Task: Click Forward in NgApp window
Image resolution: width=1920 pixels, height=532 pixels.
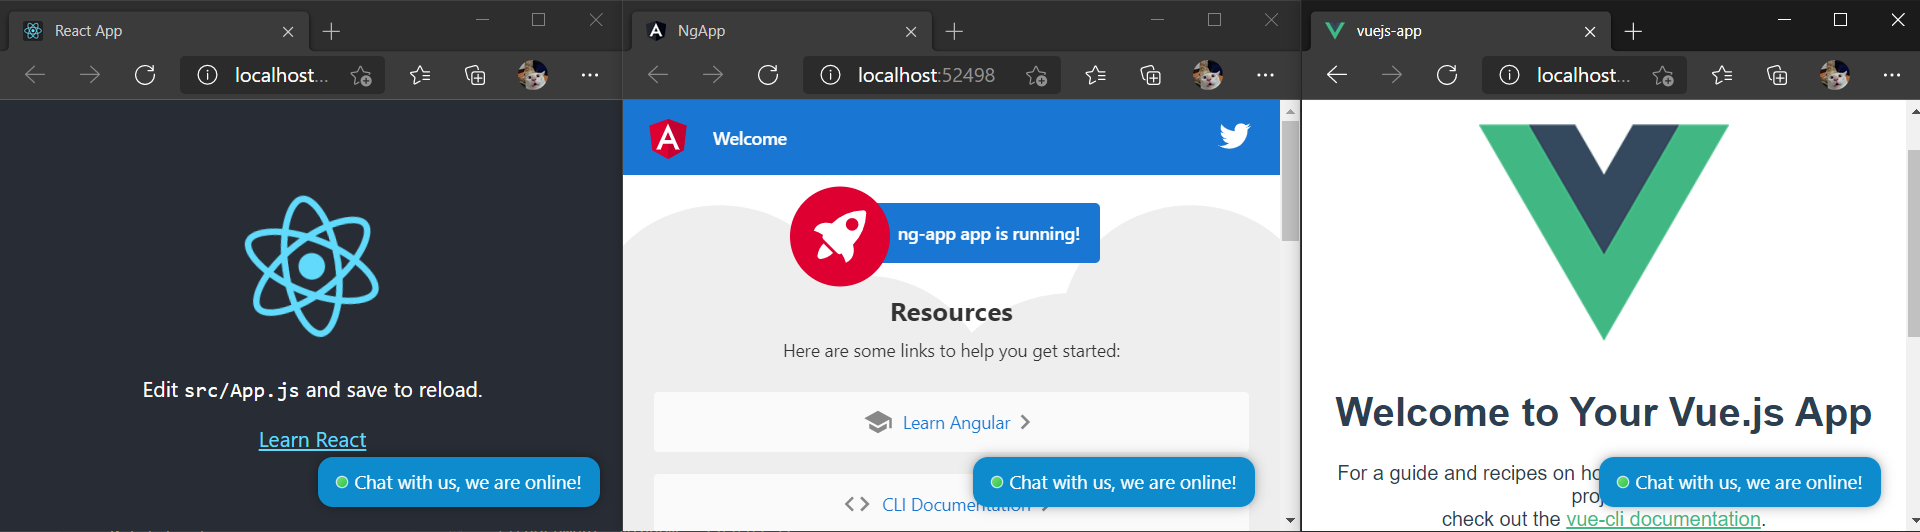Action: coord(713,75)
